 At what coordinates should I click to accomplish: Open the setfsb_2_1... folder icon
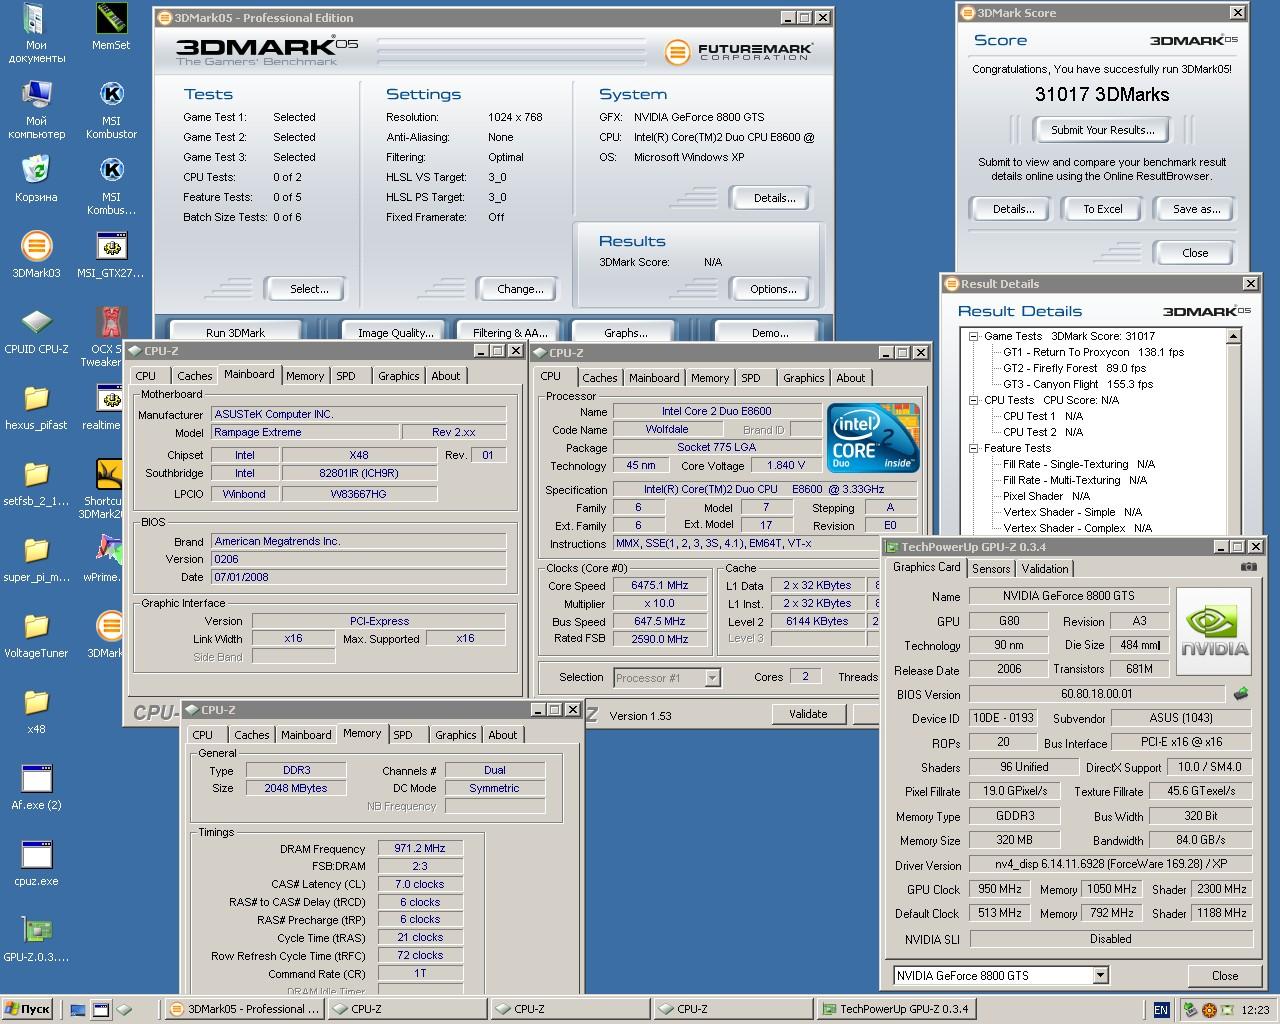36,483
